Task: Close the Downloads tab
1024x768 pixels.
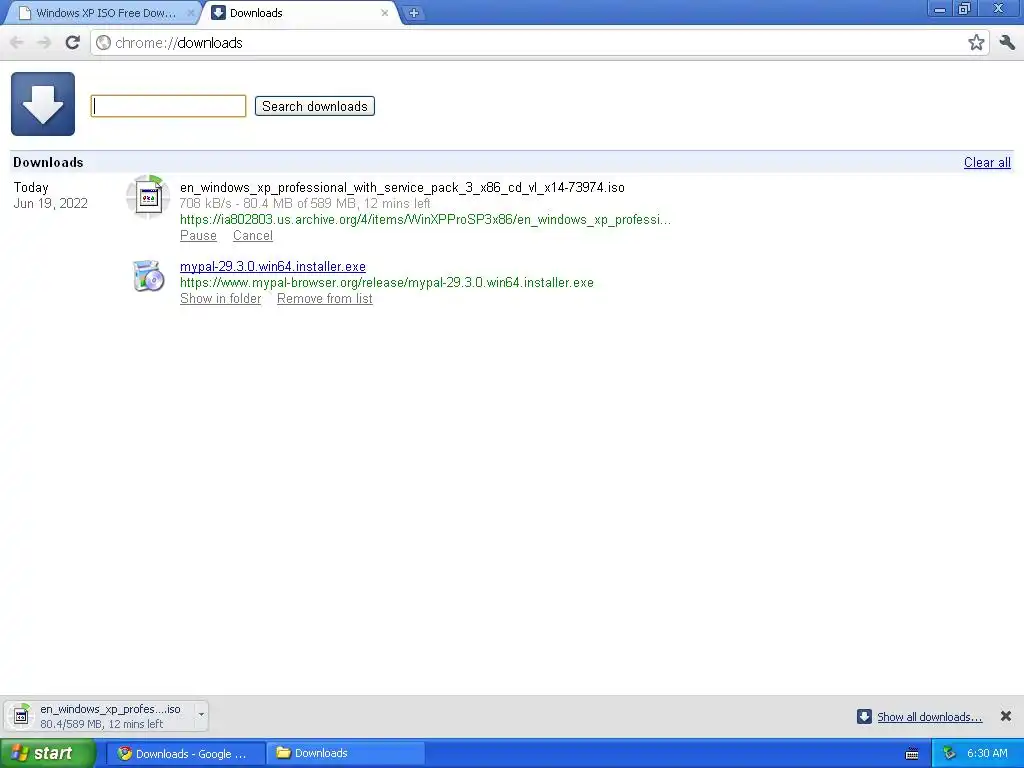Action: click(385, 13)
